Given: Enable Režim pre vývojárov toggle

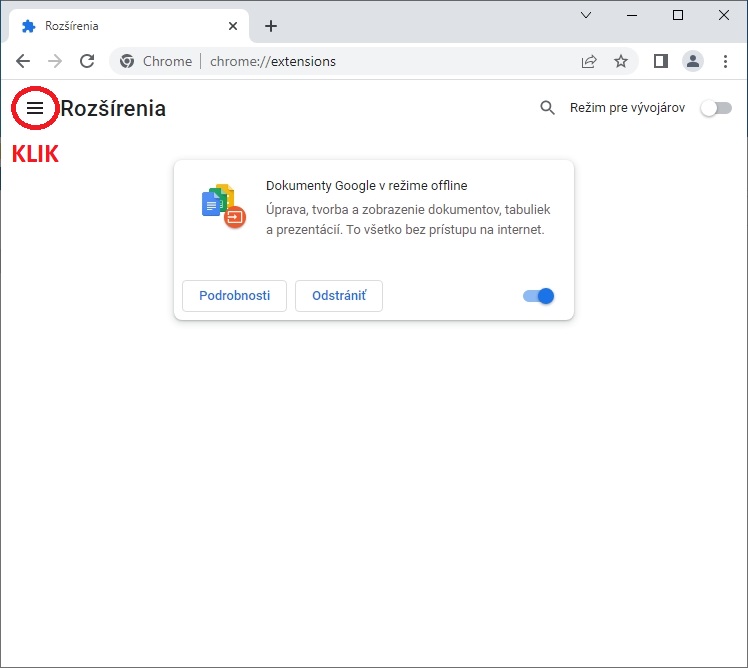Looking at the screenshot, I should [x=716, y=108].
